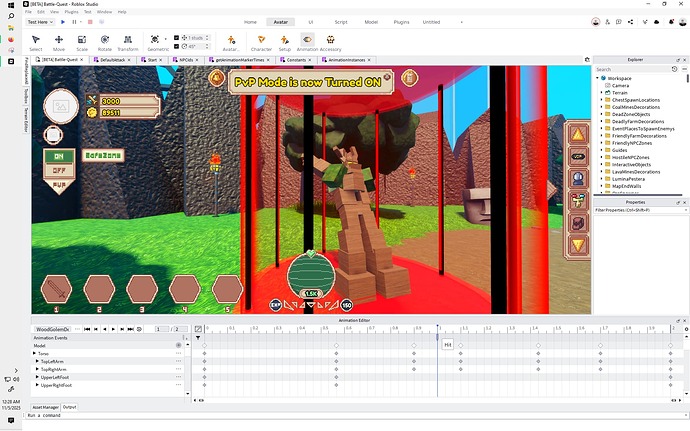Jump to first animation frame
Viewport: 690px width, 431px height.
[87, 329]
